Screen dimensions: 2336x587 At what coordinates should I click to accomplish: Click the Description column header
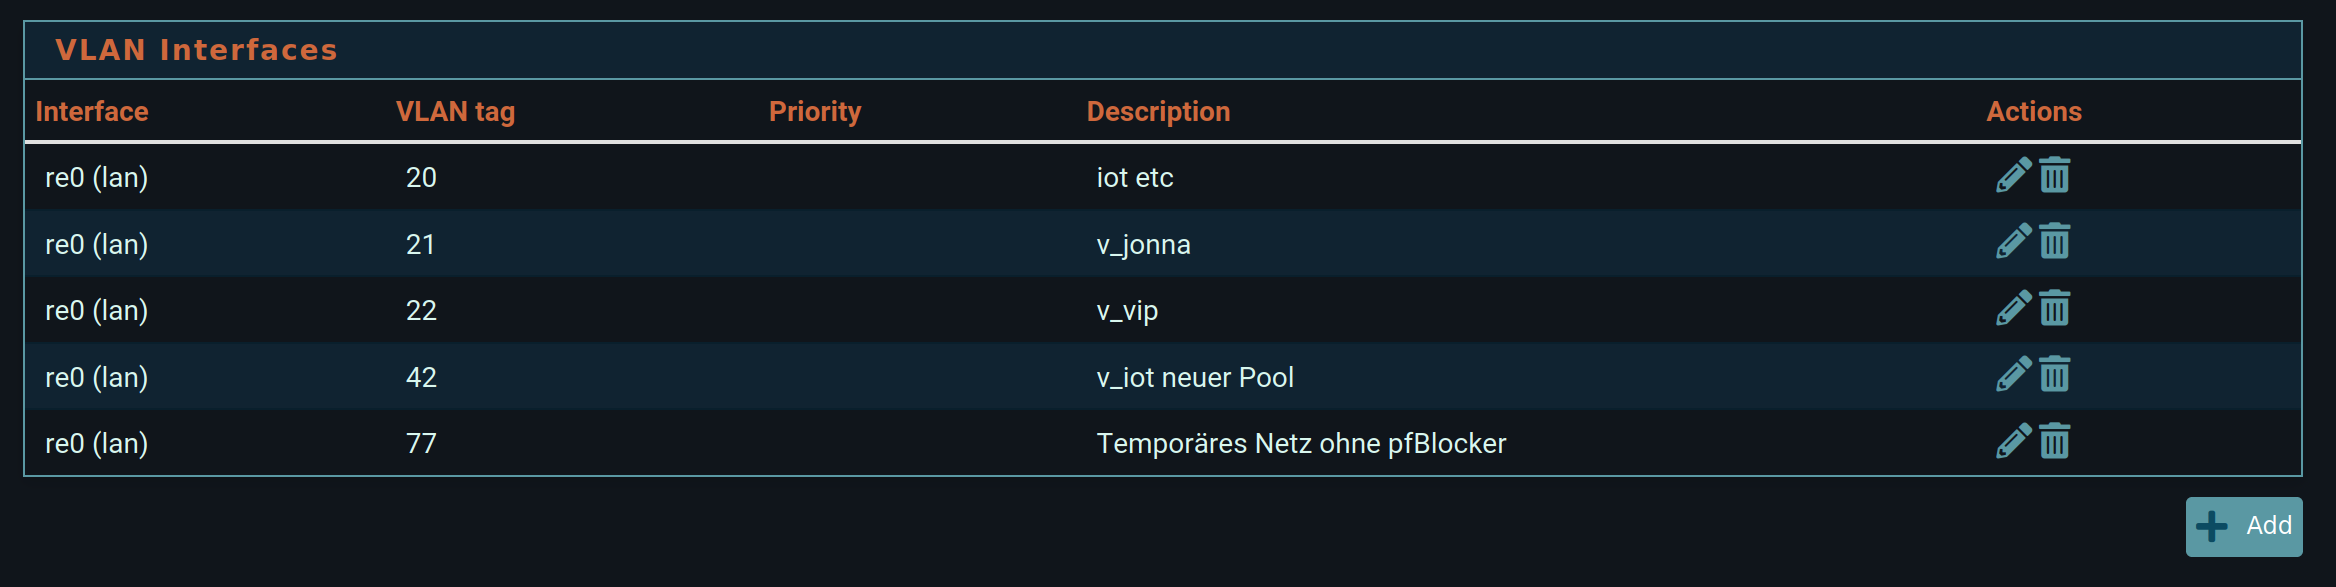(1158, 112)
